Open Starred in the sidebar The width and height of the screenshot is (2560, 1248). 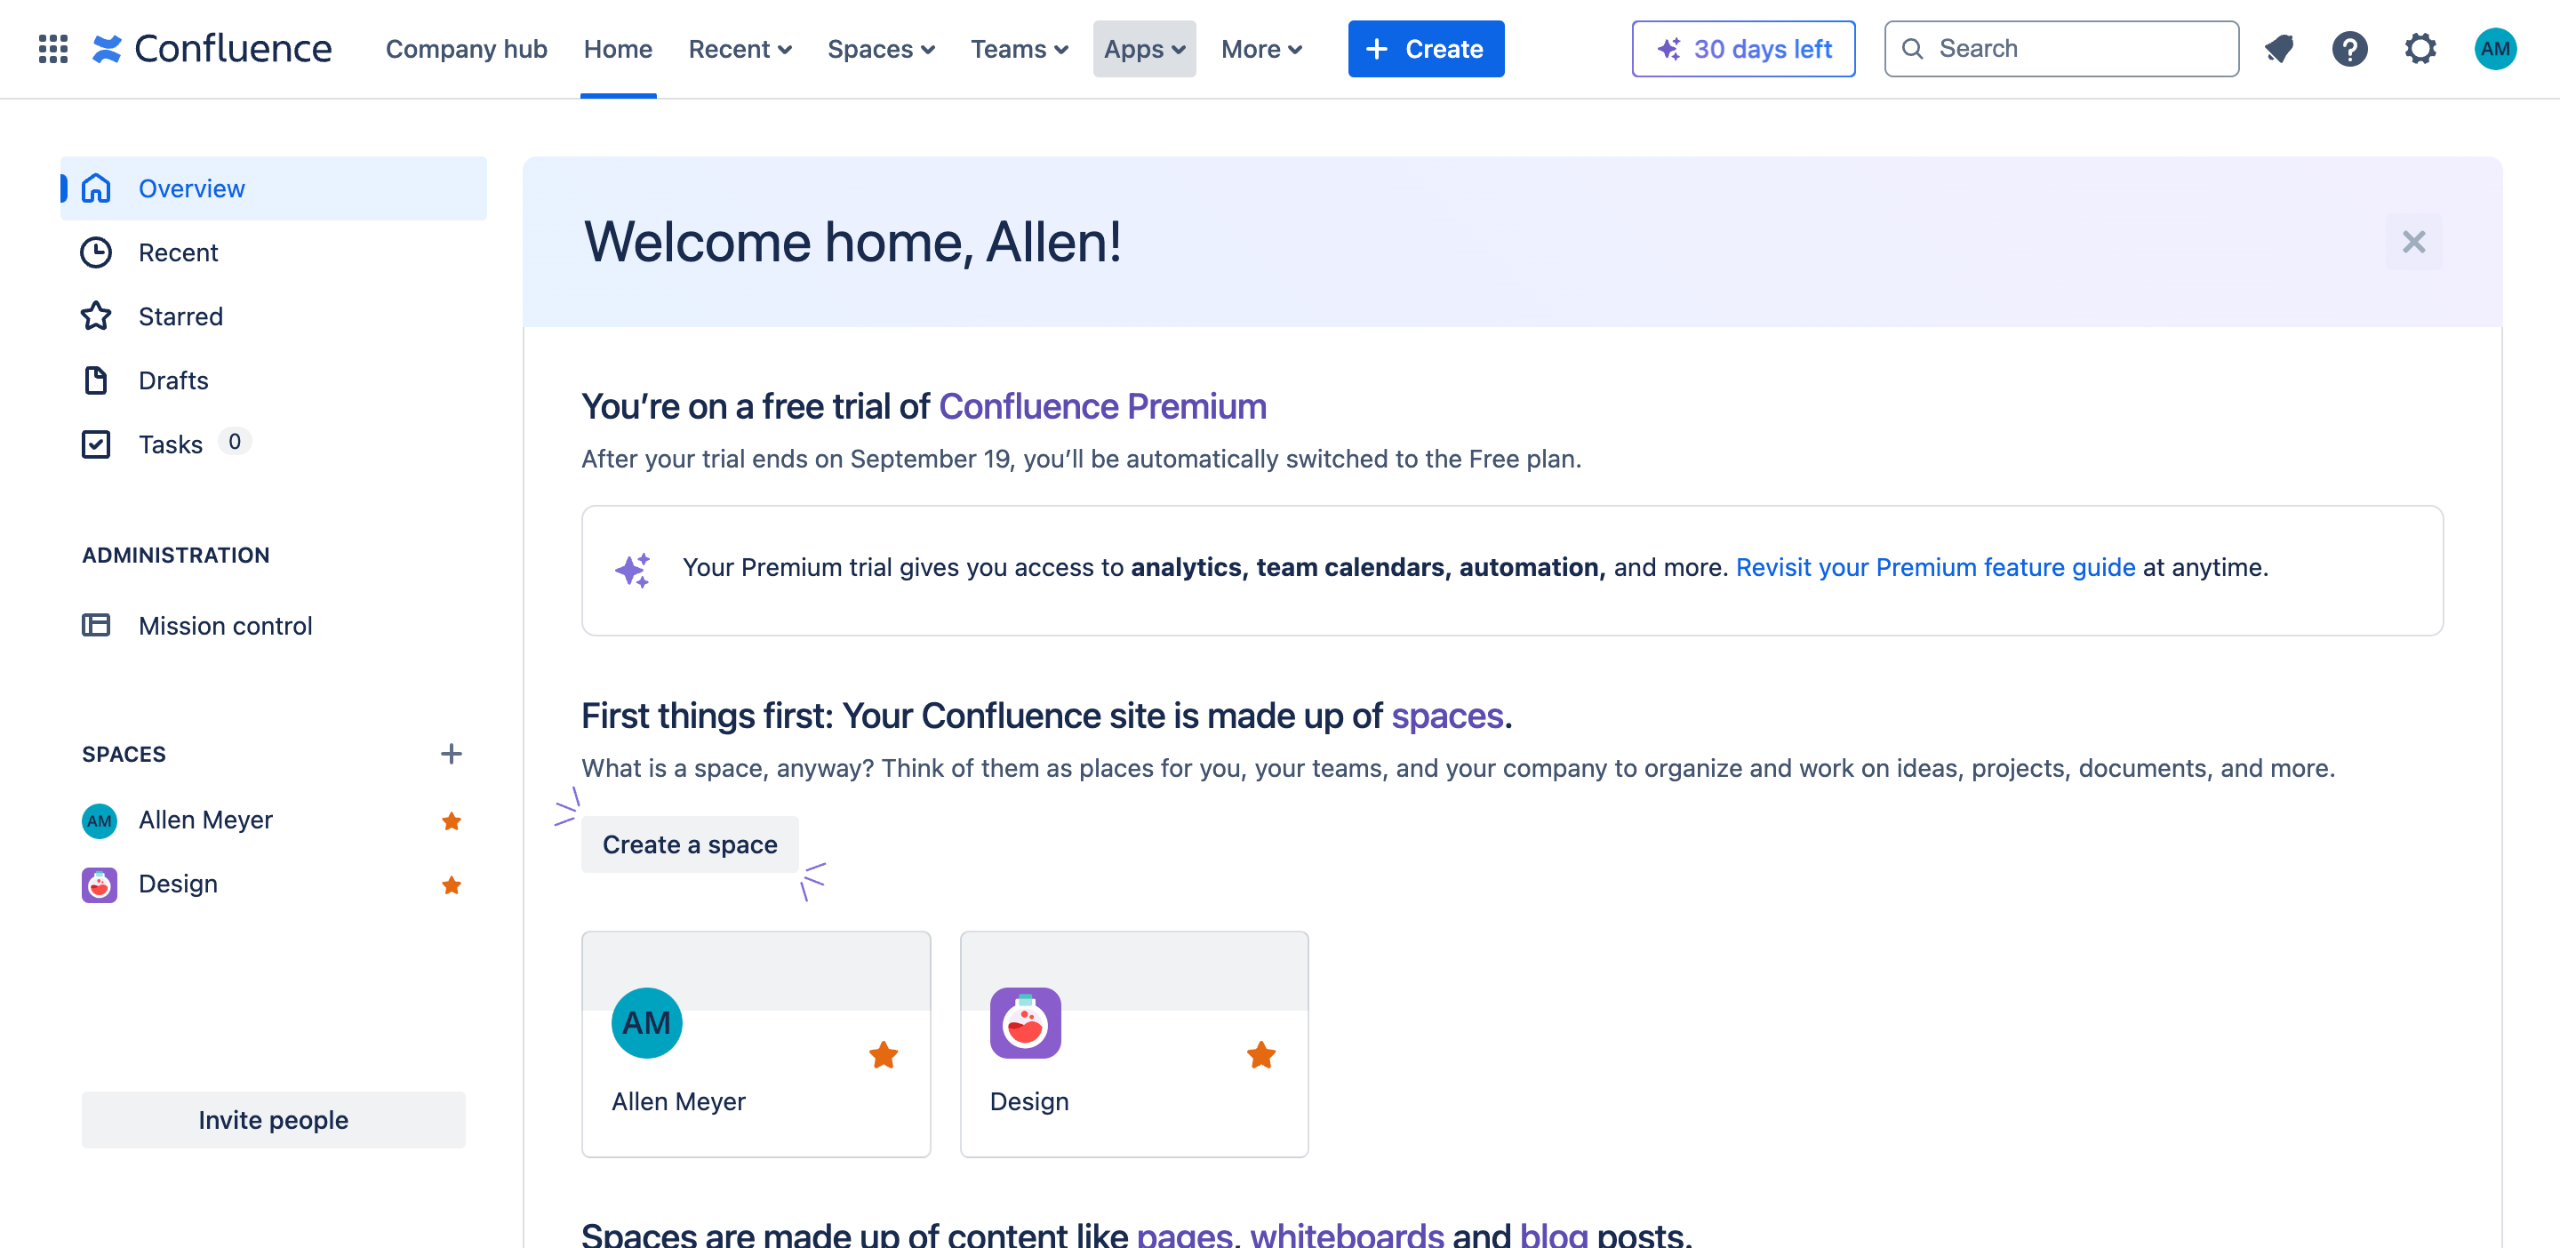[180, 316]
